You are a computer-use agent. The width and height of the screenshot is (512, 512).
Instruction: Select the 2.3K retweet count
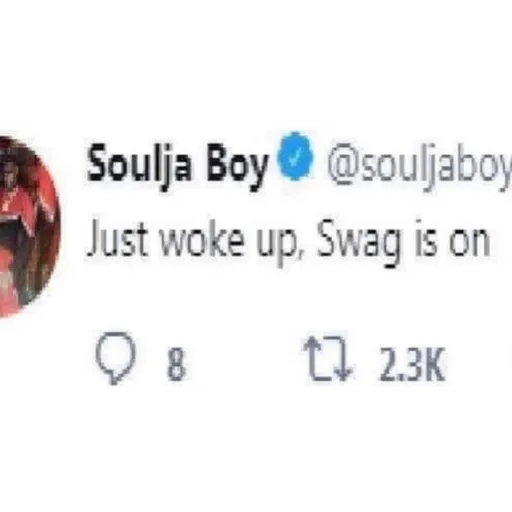[x=412, y=364]
